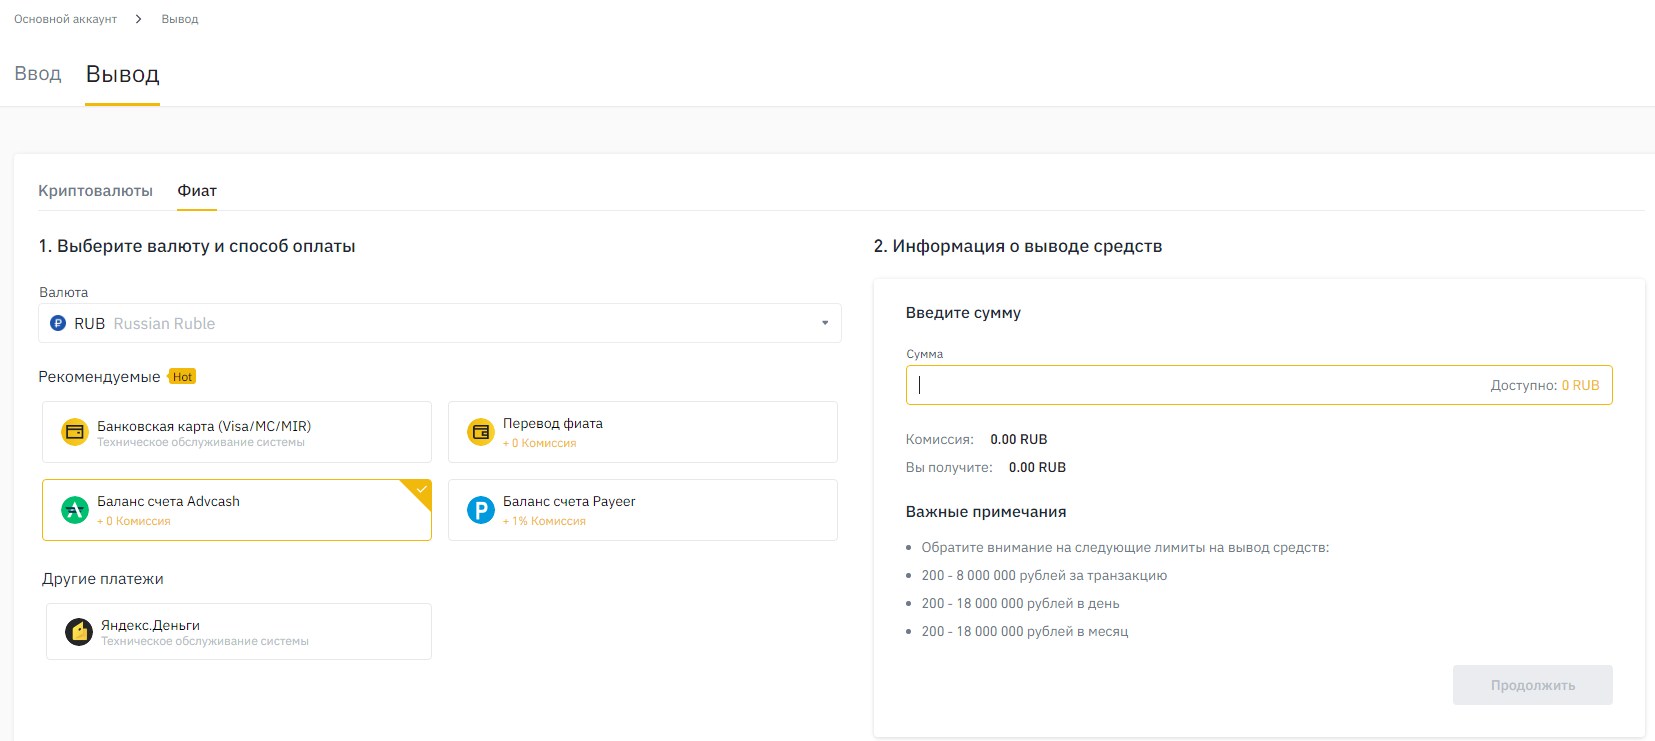Open the Валюта currency dropdown arrow
1655x741 pixels.
[x=825, y=323]
